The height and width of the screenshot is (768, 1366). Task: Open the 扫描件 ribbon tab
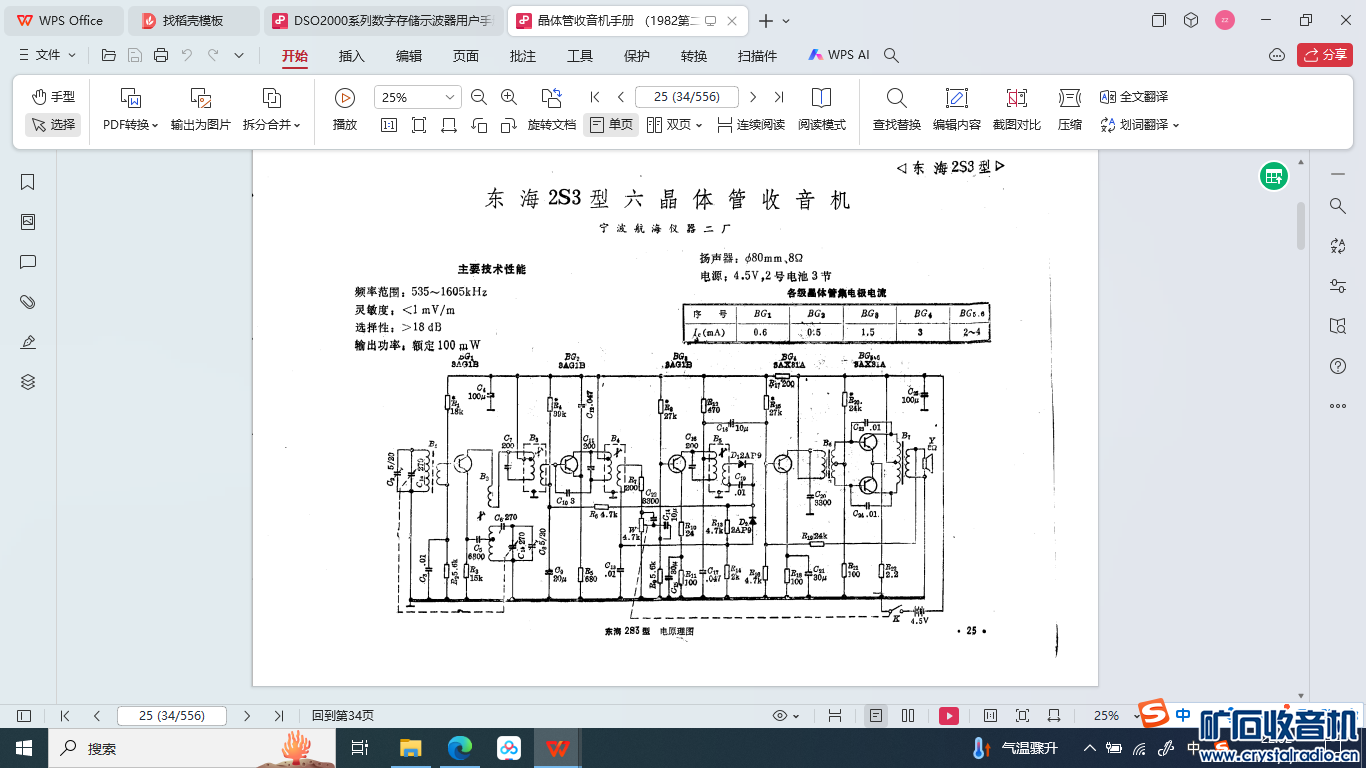[757, 56]
